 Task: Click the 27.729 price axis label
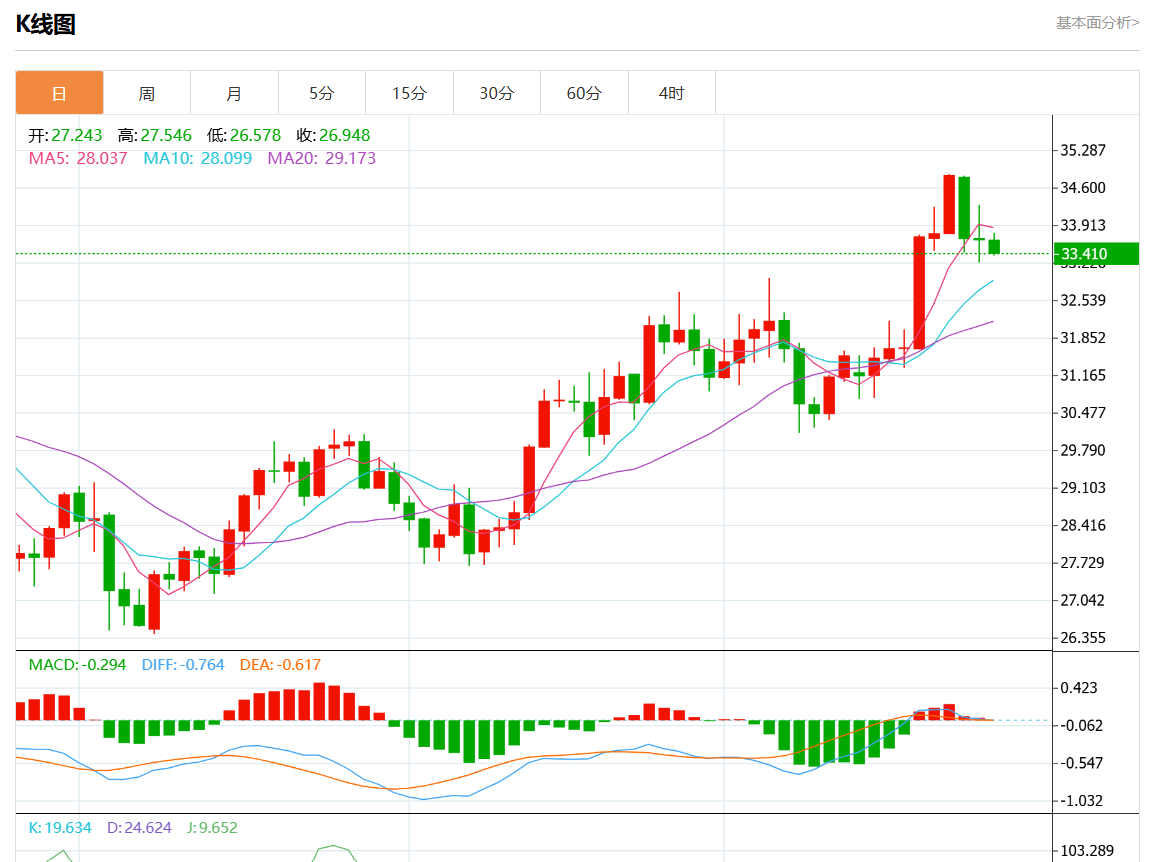pyautogui.click(x=1083, y=563)
